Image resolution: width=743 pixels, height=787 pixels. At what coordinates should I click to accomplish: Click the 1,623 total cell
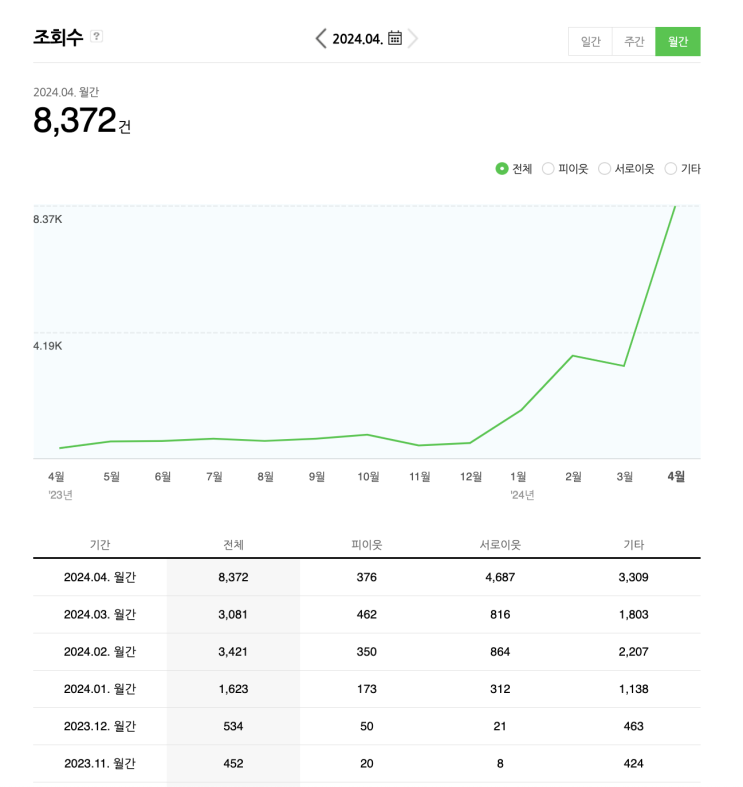coord(233,689)
